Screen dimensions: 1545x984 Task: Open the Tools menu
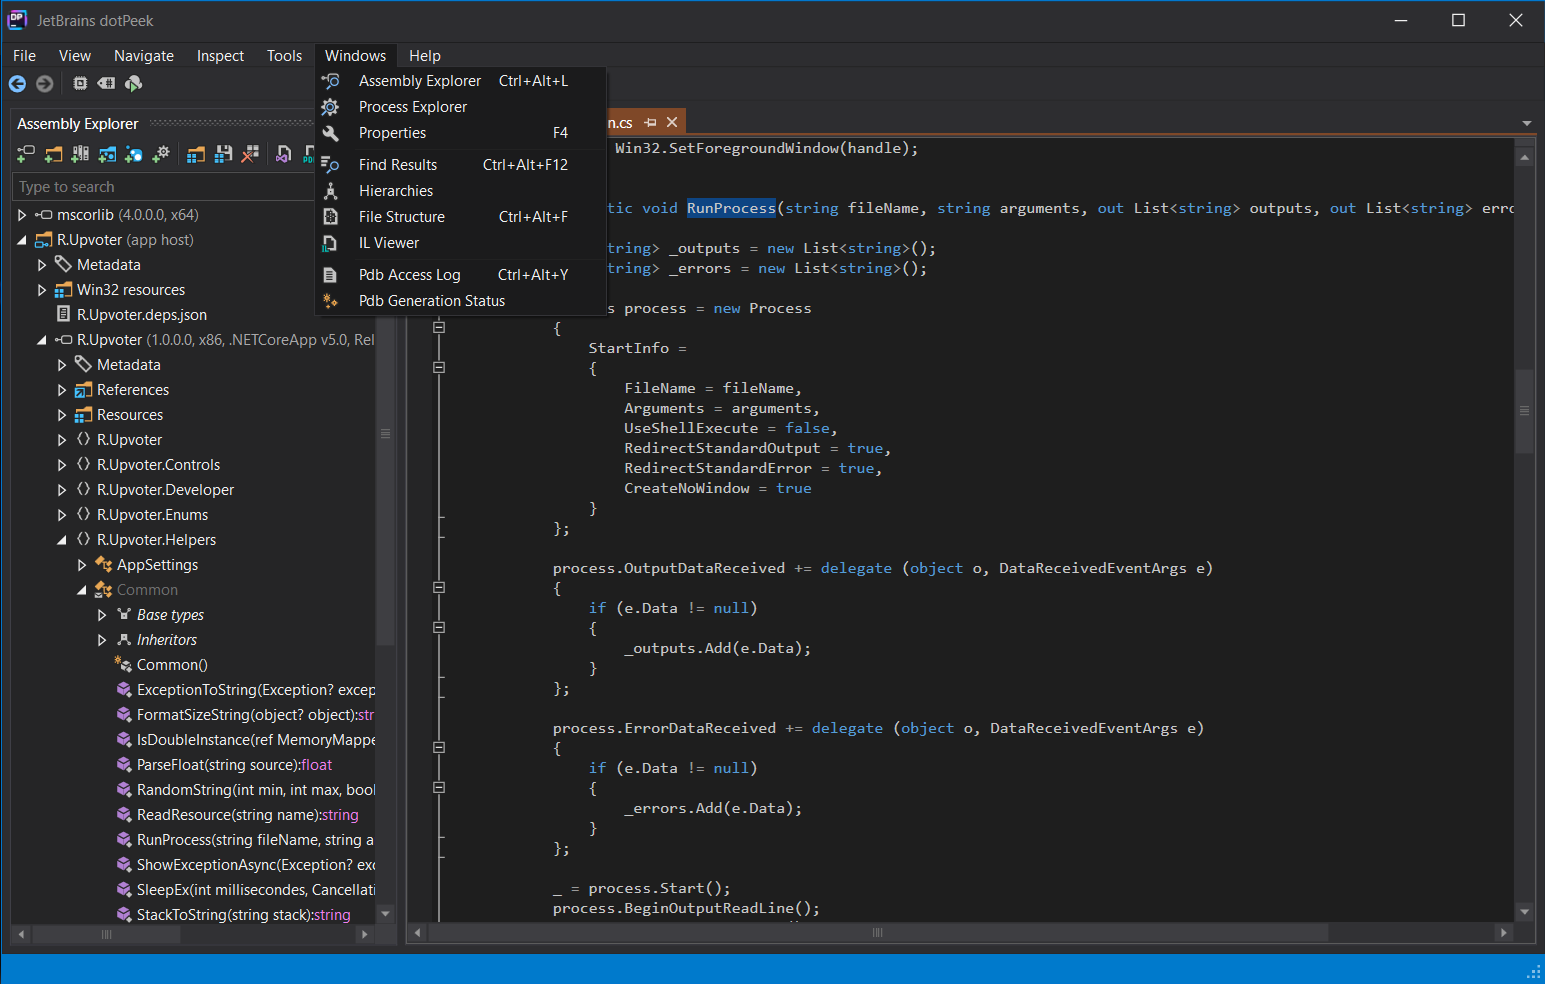284,56
